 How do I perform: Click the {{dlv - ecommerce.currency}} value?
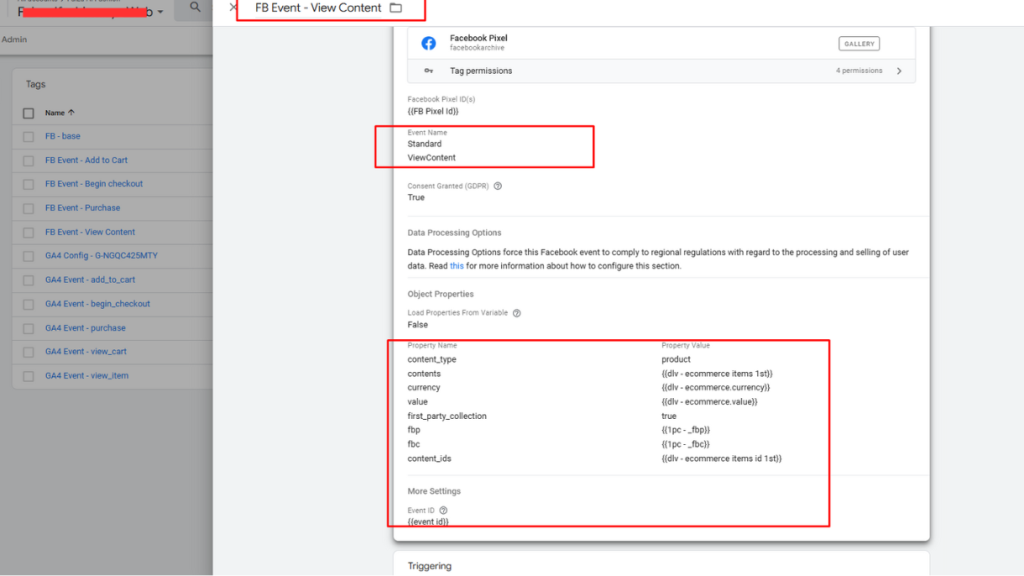[x=715, y=387]
